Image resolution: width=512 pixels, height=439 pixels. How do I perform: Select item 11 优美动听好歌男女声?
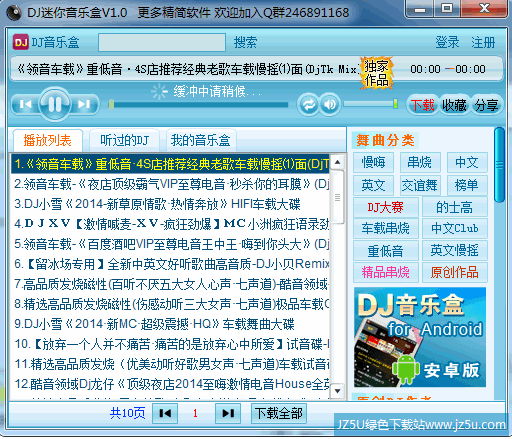170,364
